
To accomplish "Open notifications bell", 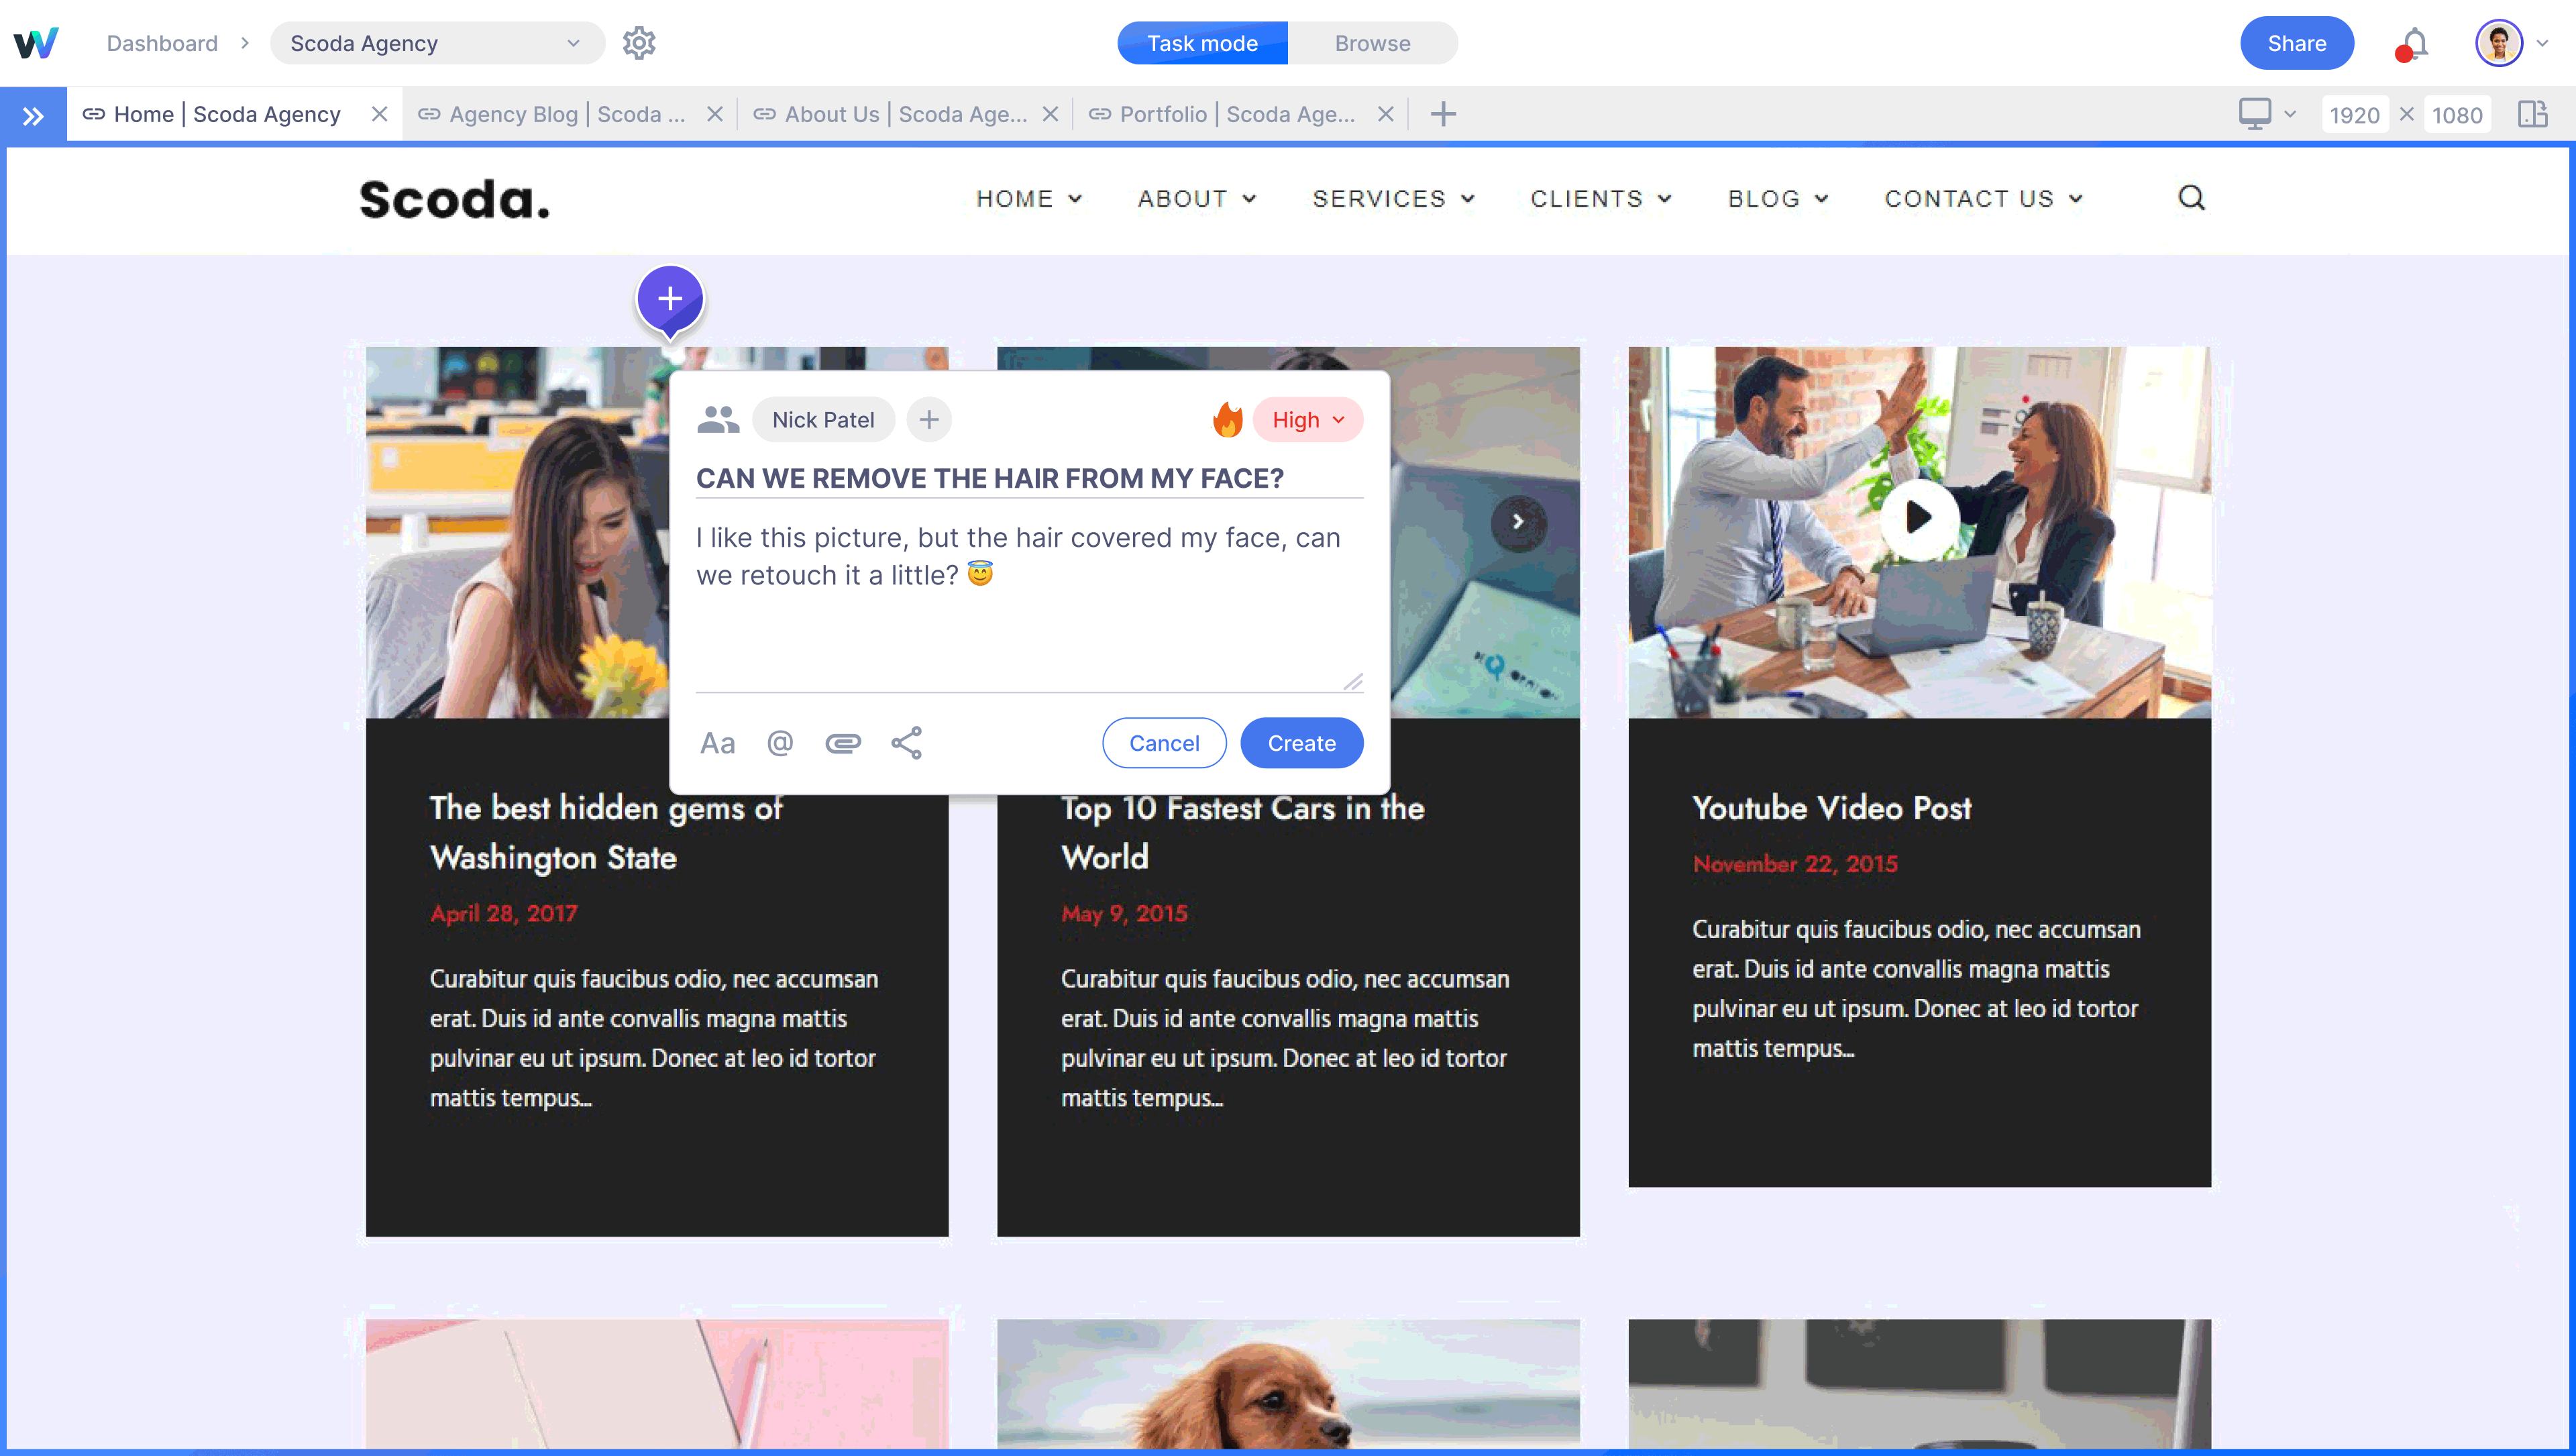I will click(x=2413, y=44).
